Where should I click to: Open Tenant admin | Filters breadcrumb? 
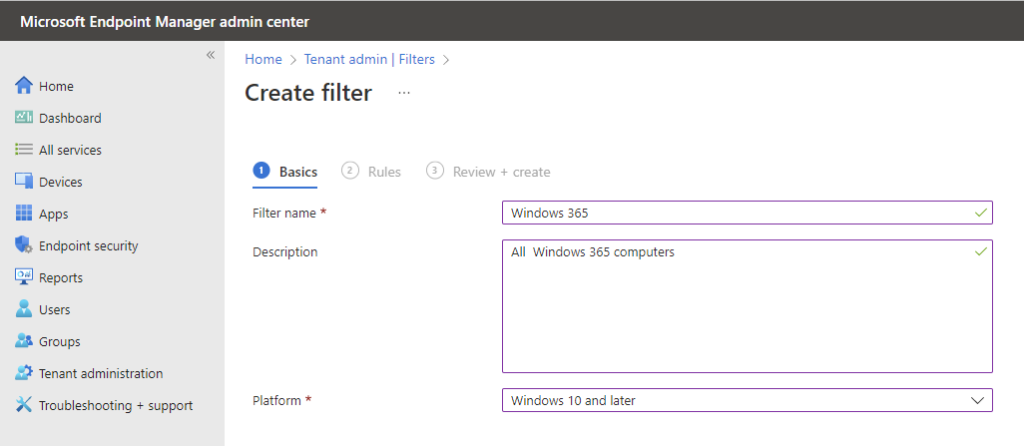[369, 59]
